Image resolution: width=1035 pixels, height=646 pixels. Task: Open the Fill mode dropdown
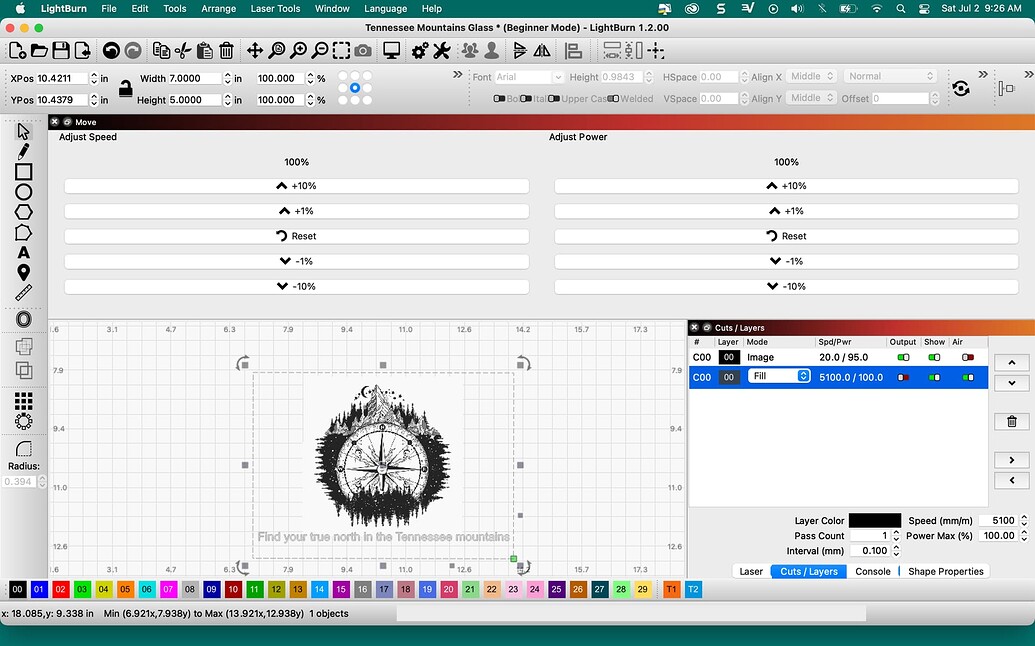point(779,377)
